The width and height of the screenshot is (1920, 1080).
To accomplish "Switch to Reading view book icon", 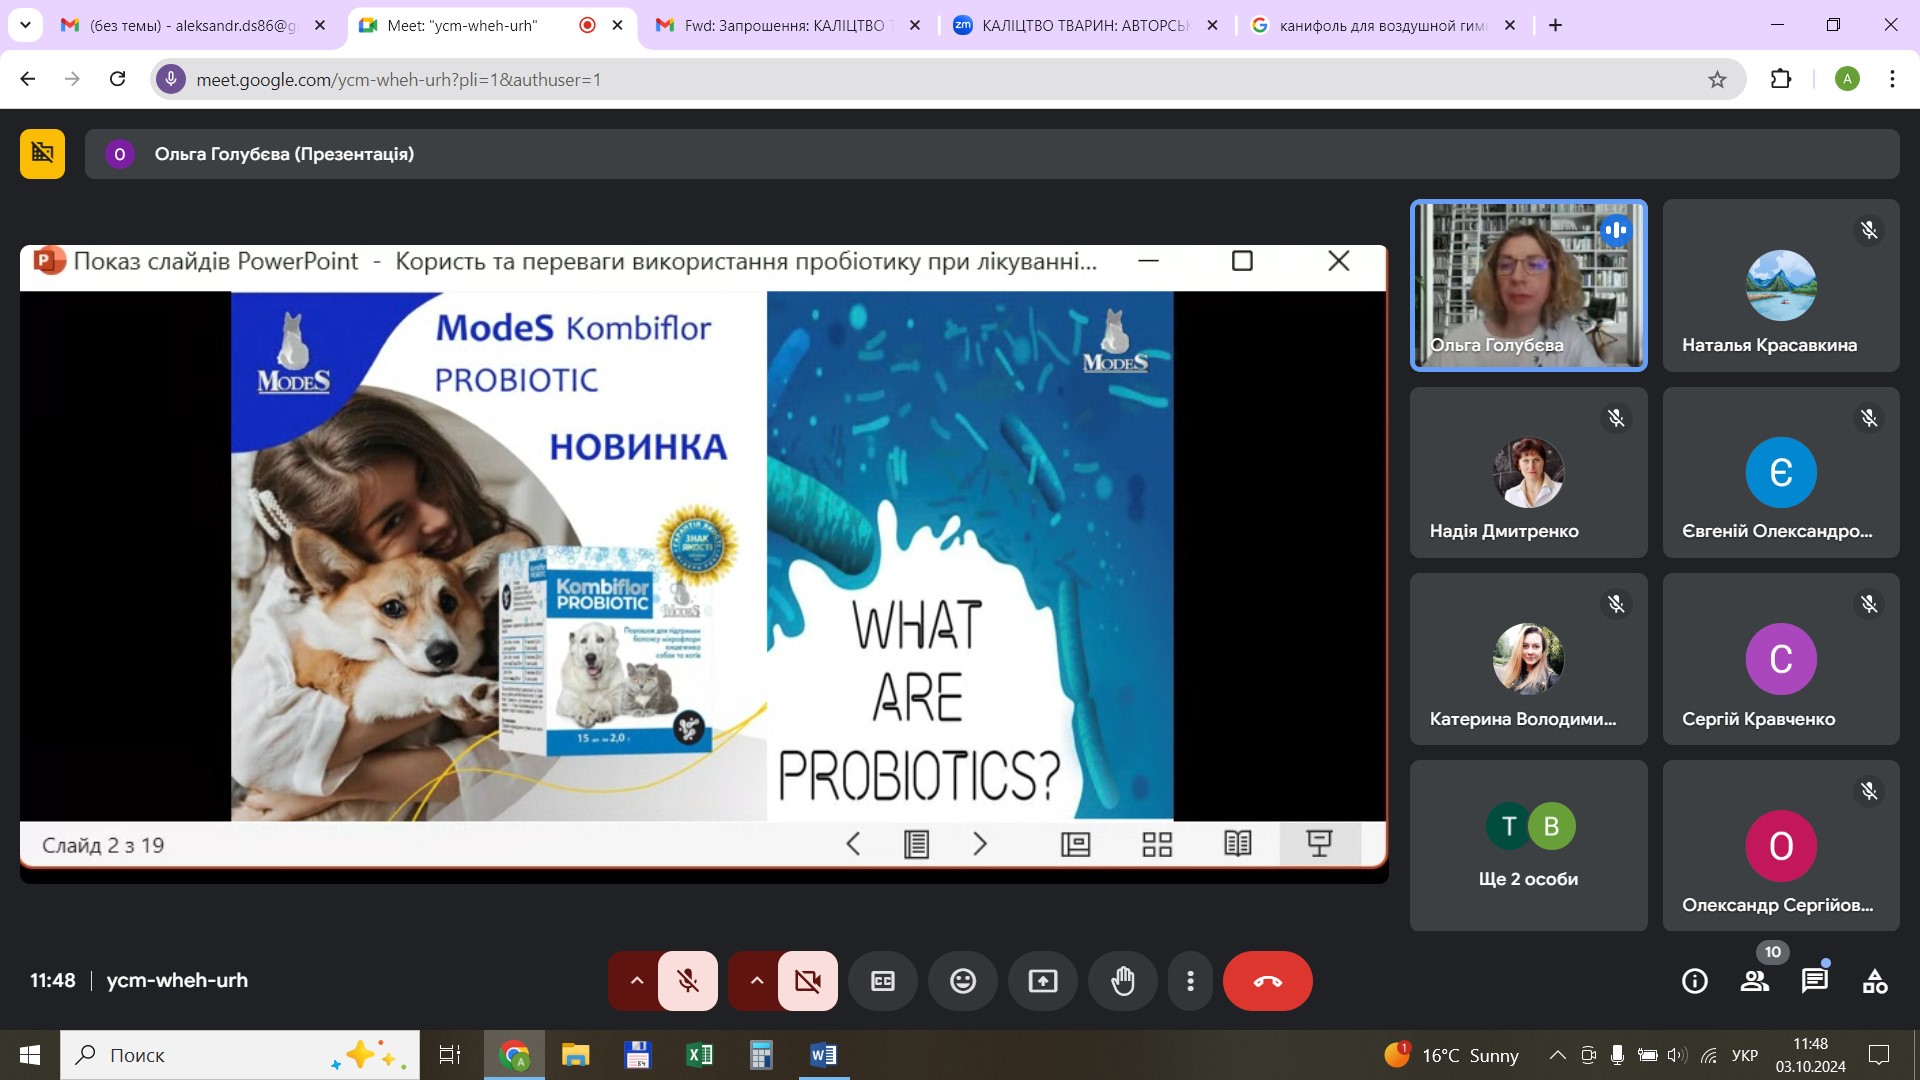I will (x=1238, y=844).
